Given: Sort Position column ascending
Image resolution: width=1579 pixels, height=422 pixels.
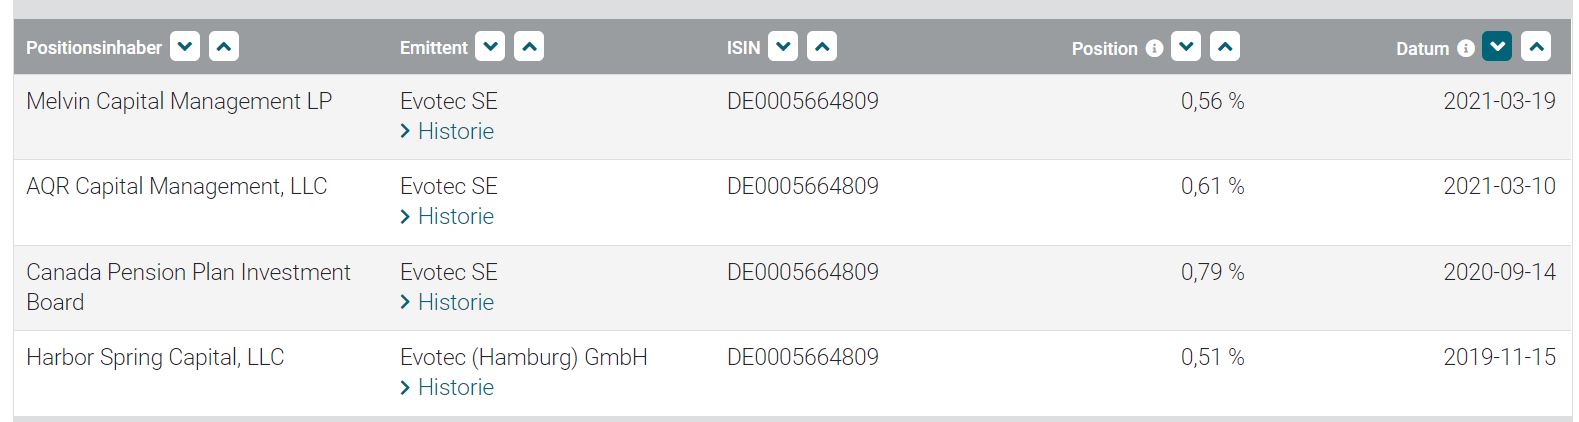Looking at the screenshot, I should pyautogui.click(x=1225, y=47).
